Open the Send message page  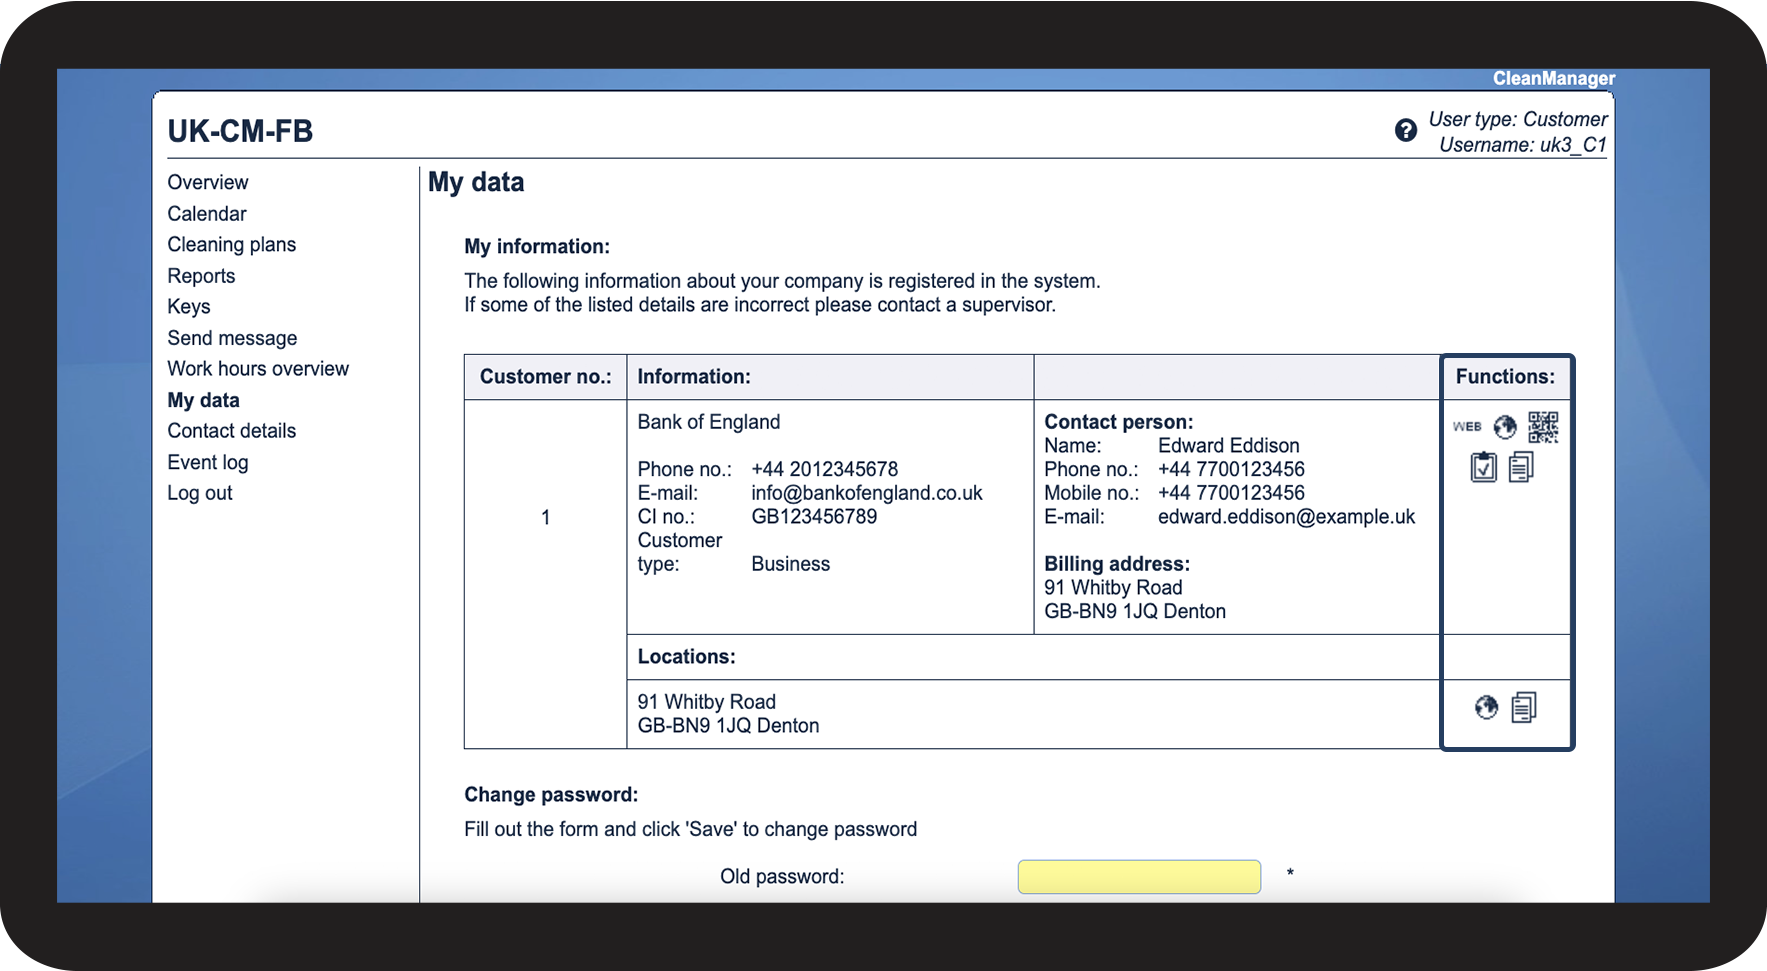pos(232,338)
